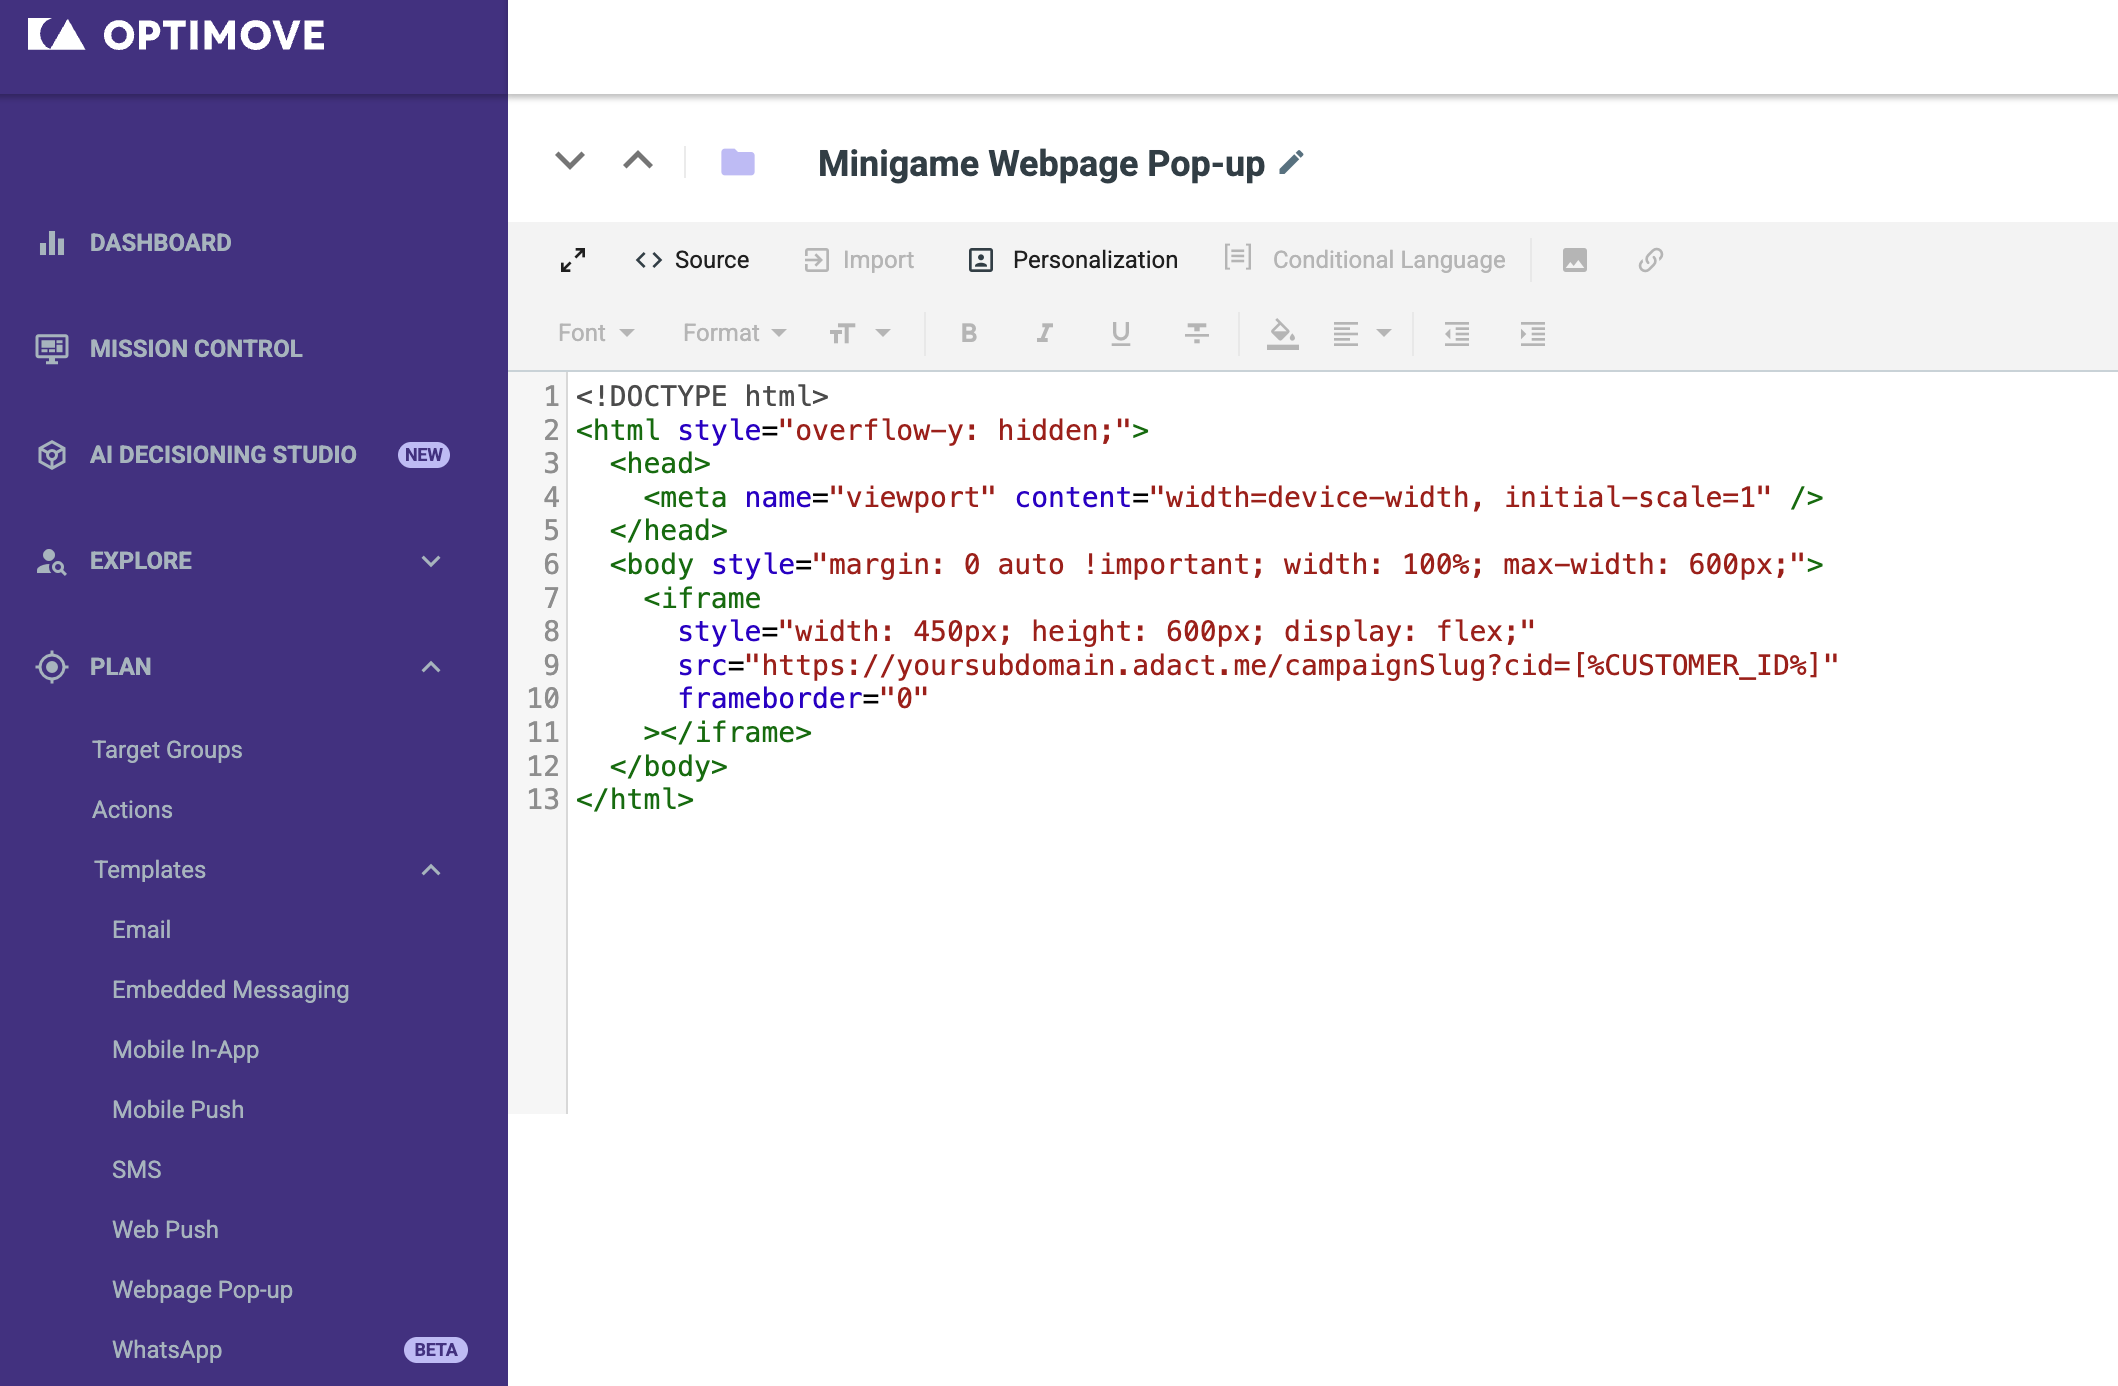Image resolution: width=2118 pixels, height=1386 pixels.
Task: Expand the Explore menu section
Action: (431, 561)
